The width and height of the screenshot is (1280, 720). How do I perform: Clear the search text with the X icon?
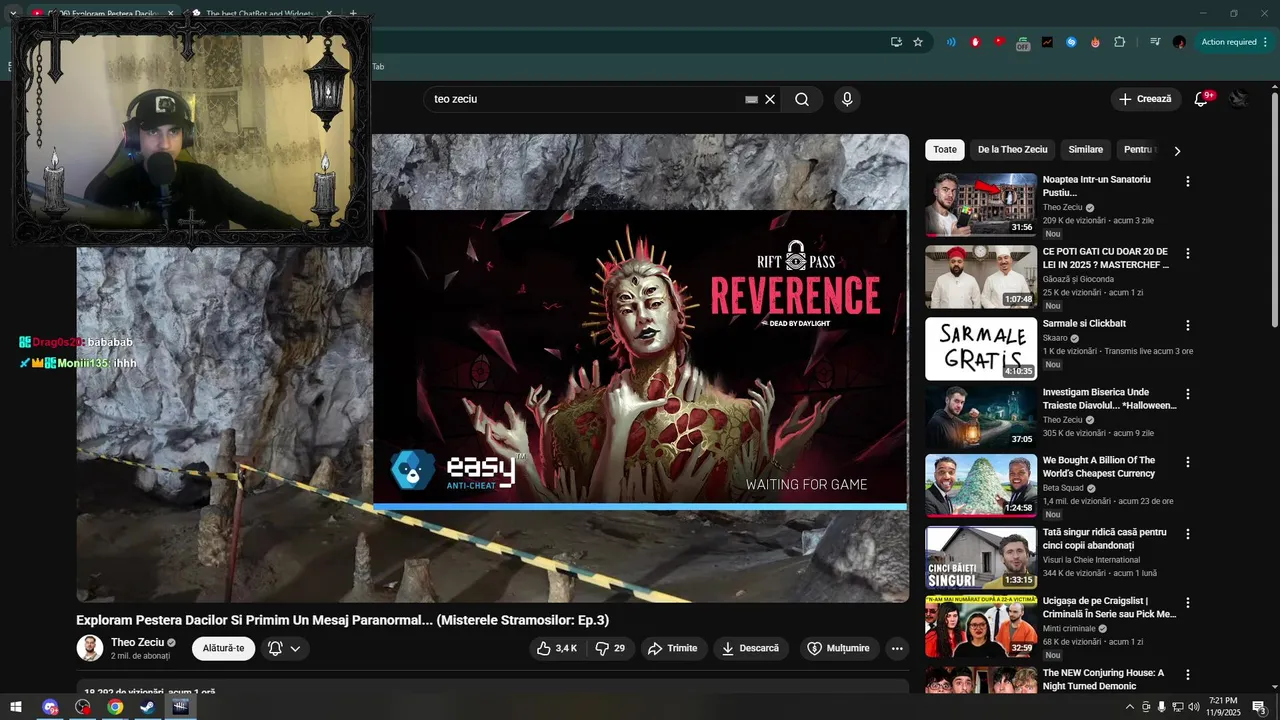pos(770,99)
